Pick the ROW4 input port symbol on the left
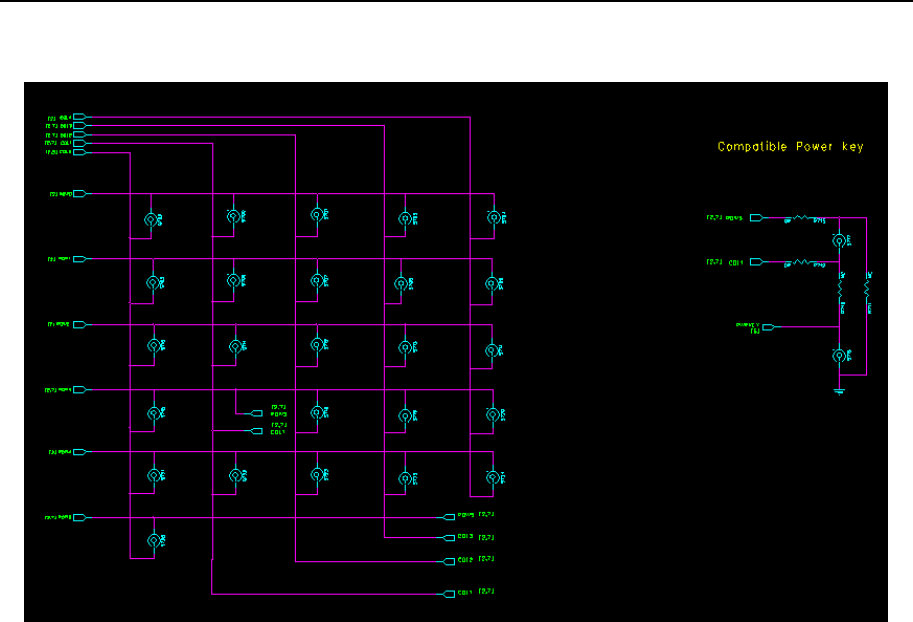Image resolution: width=913 pixels, height=622 pixels. (79, 452)
